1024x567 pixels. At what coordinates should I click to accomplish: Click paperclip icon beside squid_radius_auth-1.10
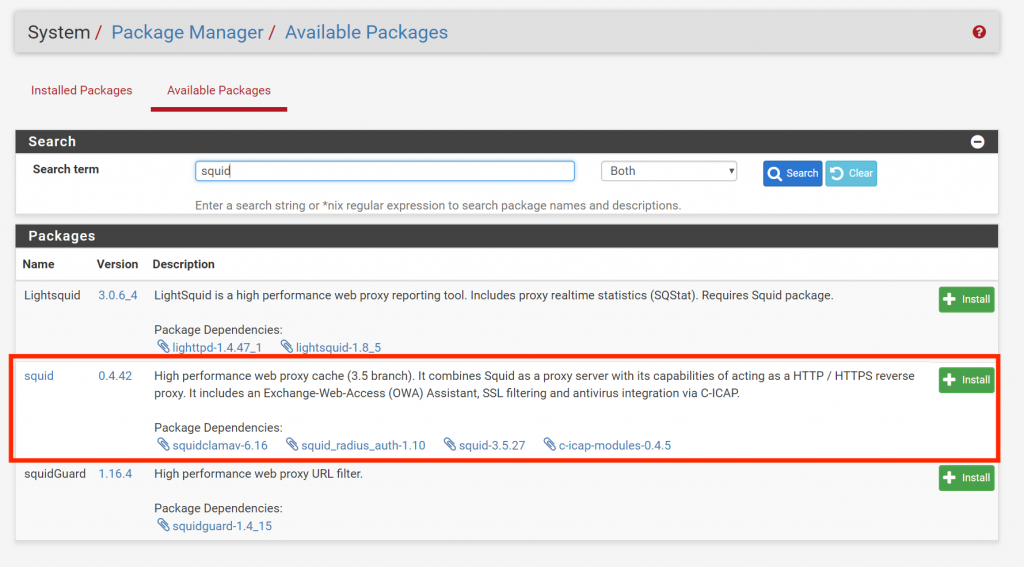coord(291,445)
